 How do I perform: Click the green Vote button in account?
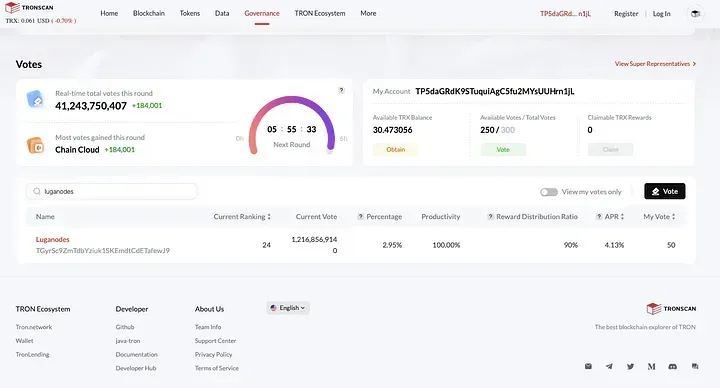pyautogui.click(x=503, y=149)
